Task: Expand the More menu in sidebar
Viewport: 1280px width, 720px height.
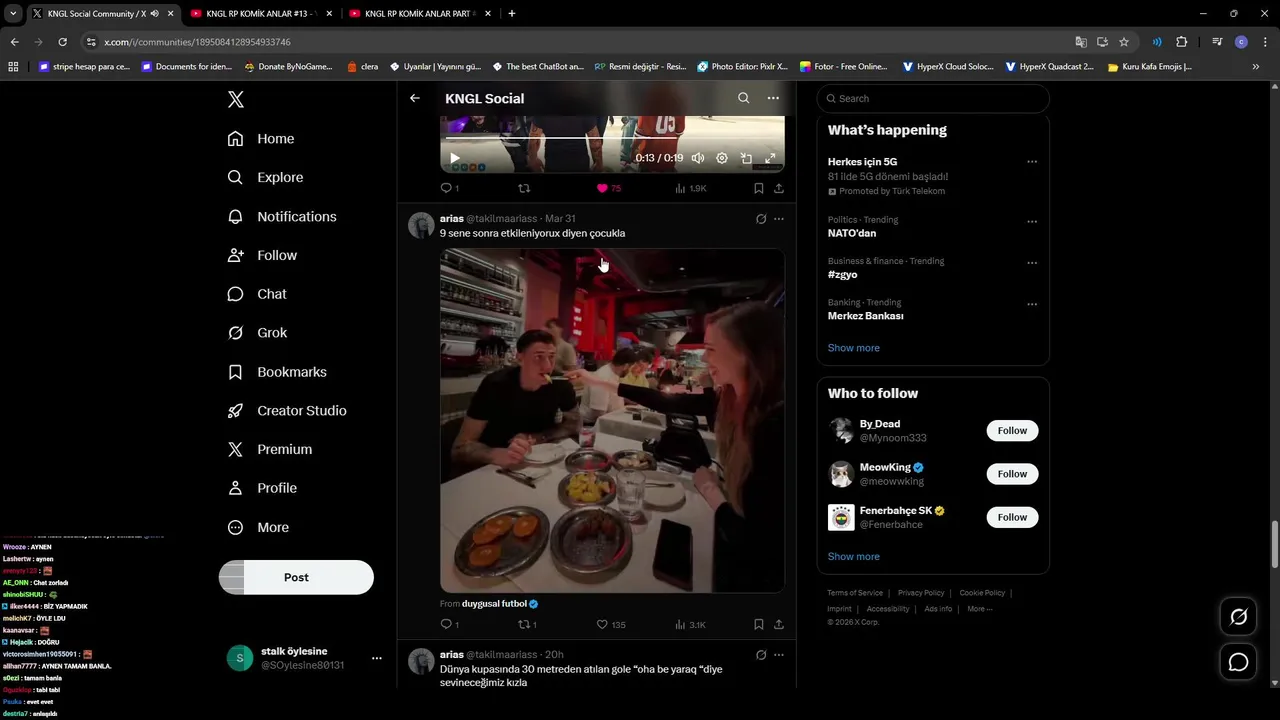Action: coord(258,527)
